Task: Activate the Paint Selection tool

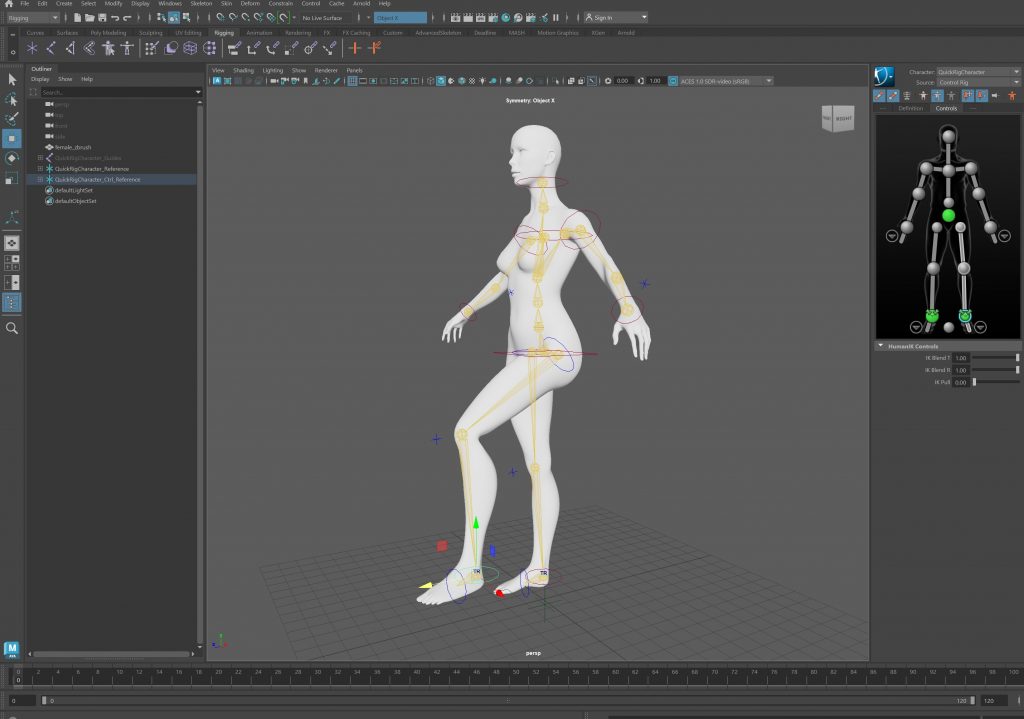Action: [12, 119]
